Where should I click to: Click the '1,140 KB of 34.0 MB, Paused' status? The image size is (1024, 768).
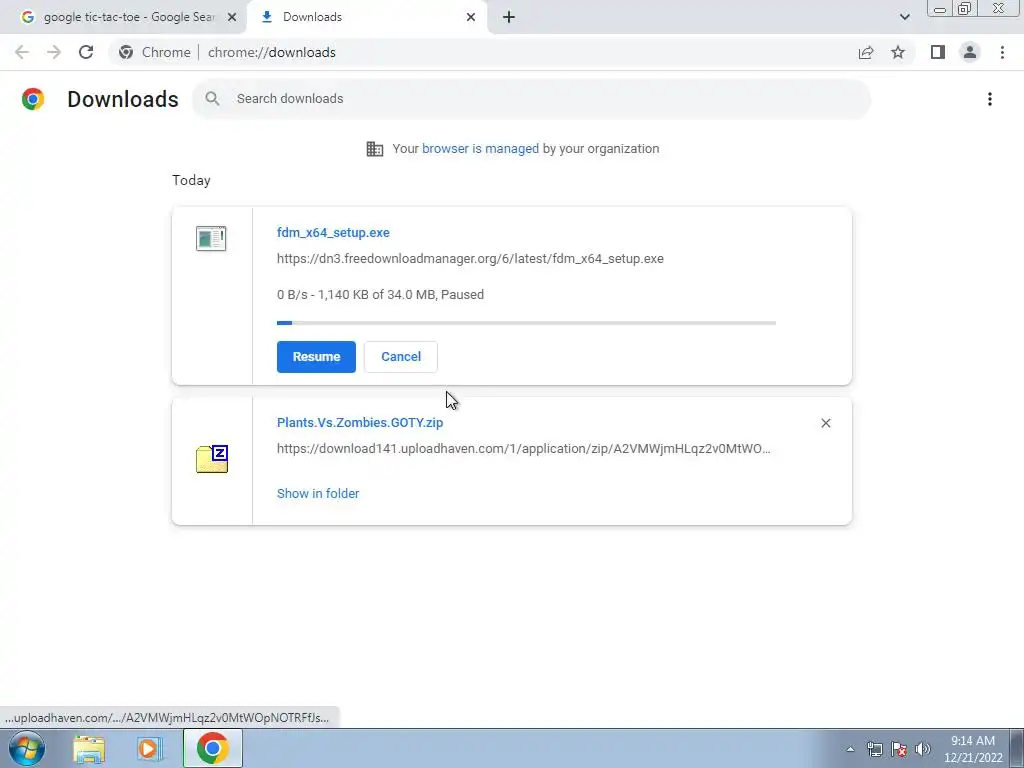[401, 295]
